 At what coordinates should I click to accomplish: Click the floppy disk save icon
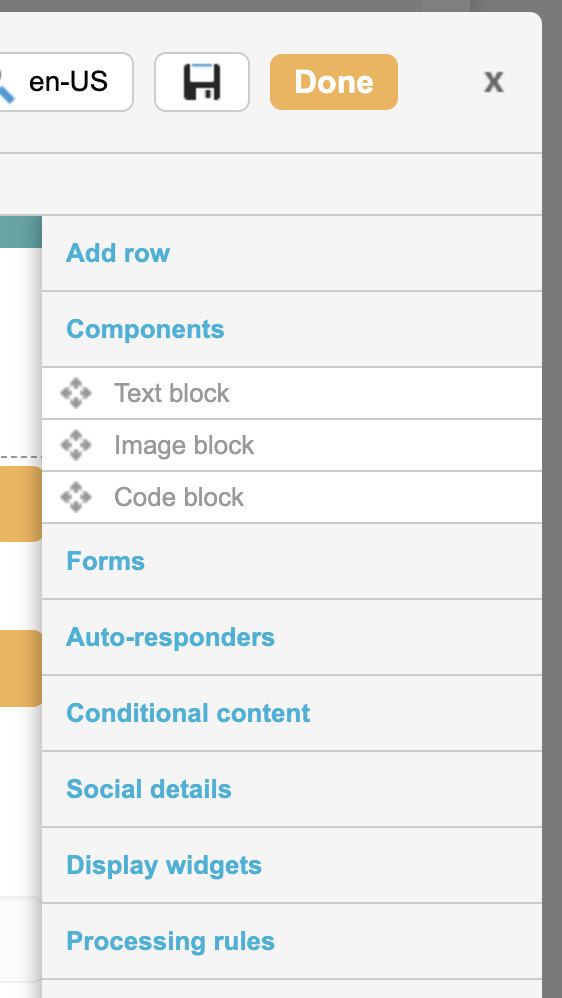[x=202, y=82]
